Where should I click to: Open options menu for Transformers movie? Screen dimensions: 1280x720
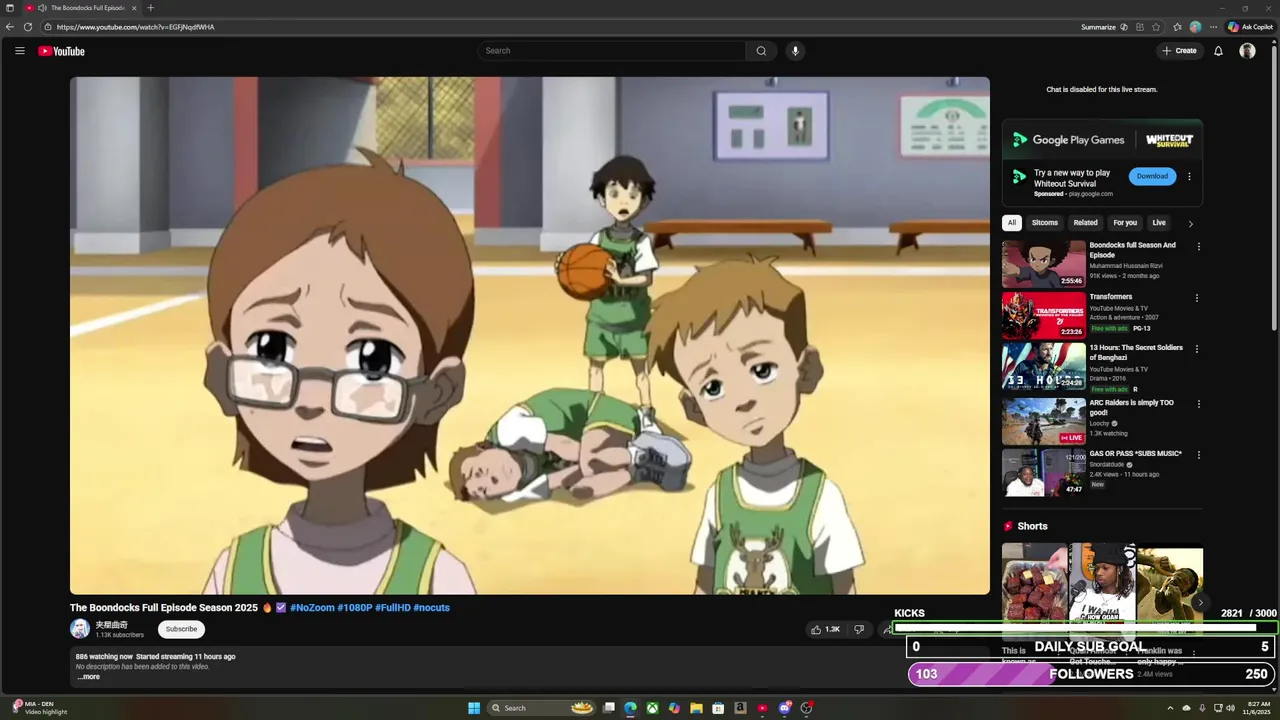tap(1196, 298)
